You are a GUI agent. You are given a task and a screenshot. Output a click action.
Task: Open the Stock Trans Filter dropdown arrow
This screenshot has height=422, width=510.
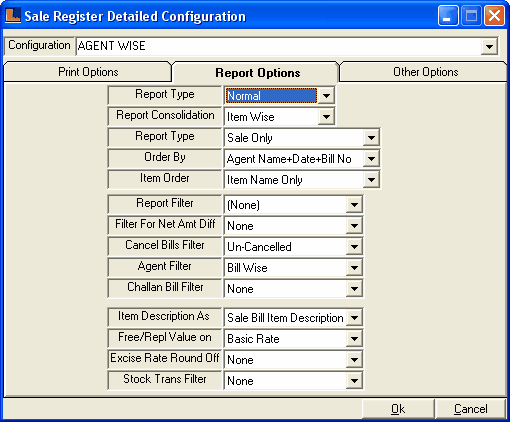[x=354, y=381]
